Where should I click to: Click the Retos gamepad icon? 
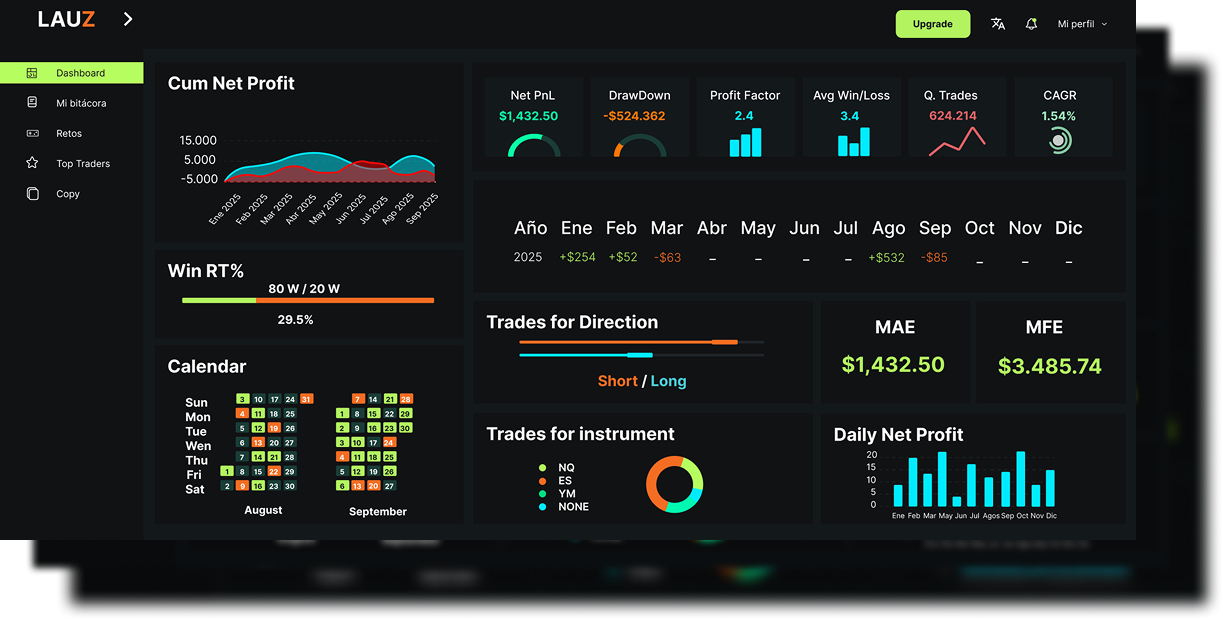tap(35, 133)
